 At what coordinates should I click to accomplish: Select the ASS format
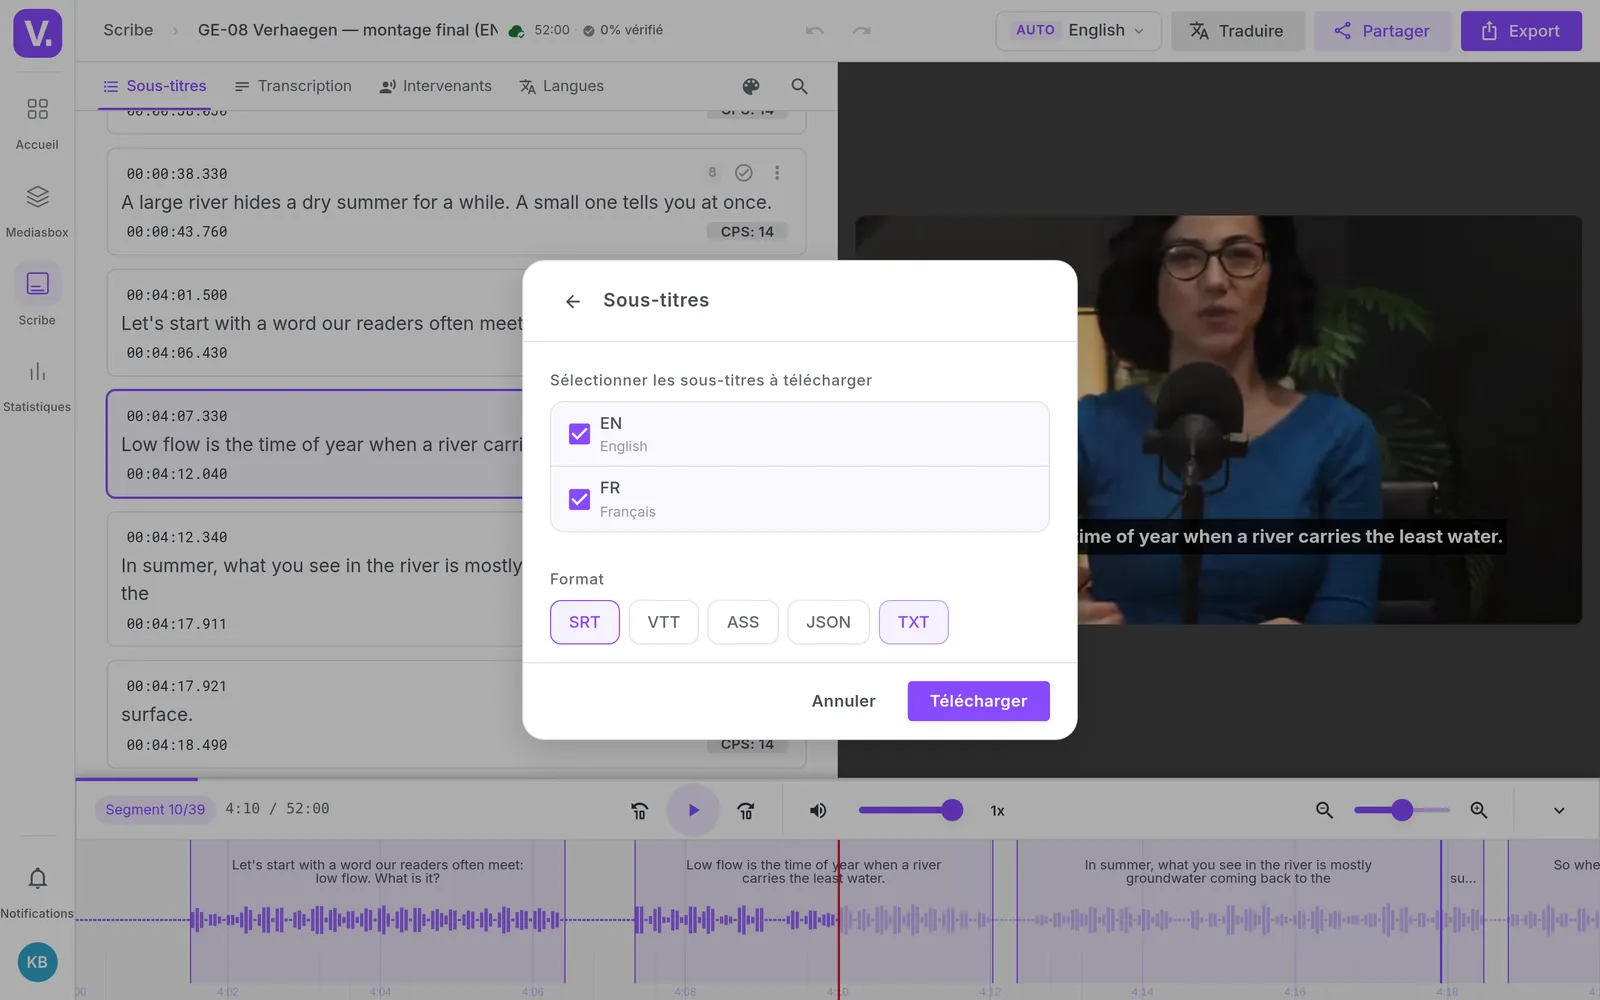point(743,622)
